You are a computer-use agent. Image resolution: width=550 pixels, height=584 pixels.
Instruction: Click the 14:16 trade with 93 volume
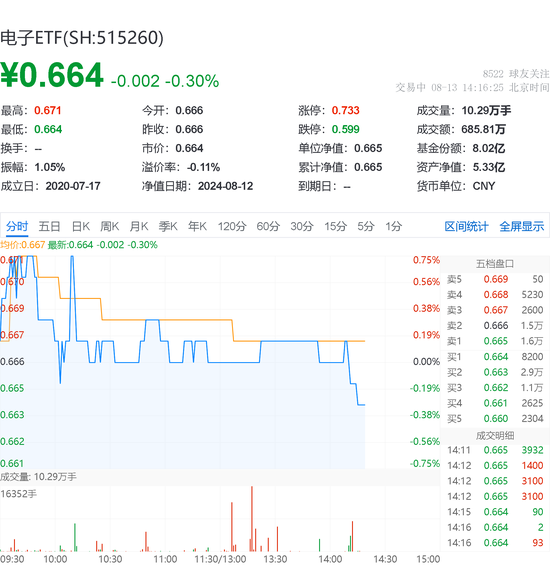[495, 543]
